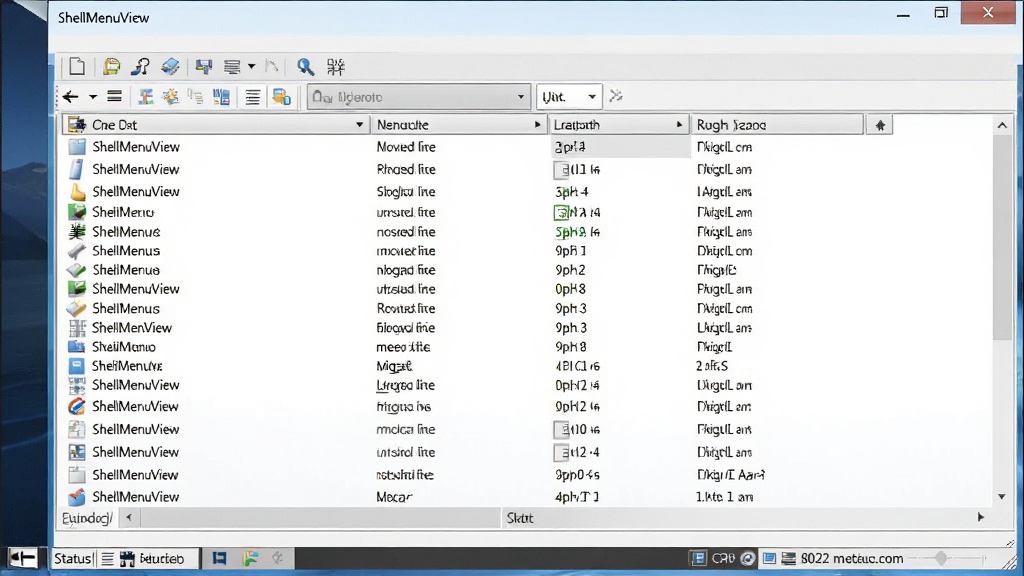
Task: Click the centered text lines toolbar icon
Action: pos(252,97)
